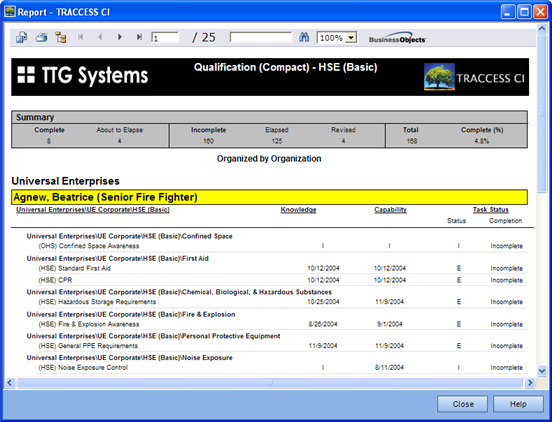552x422 pixels.
Task: Click the horizontal scrollbar right arrow
Action: point(530,383)
